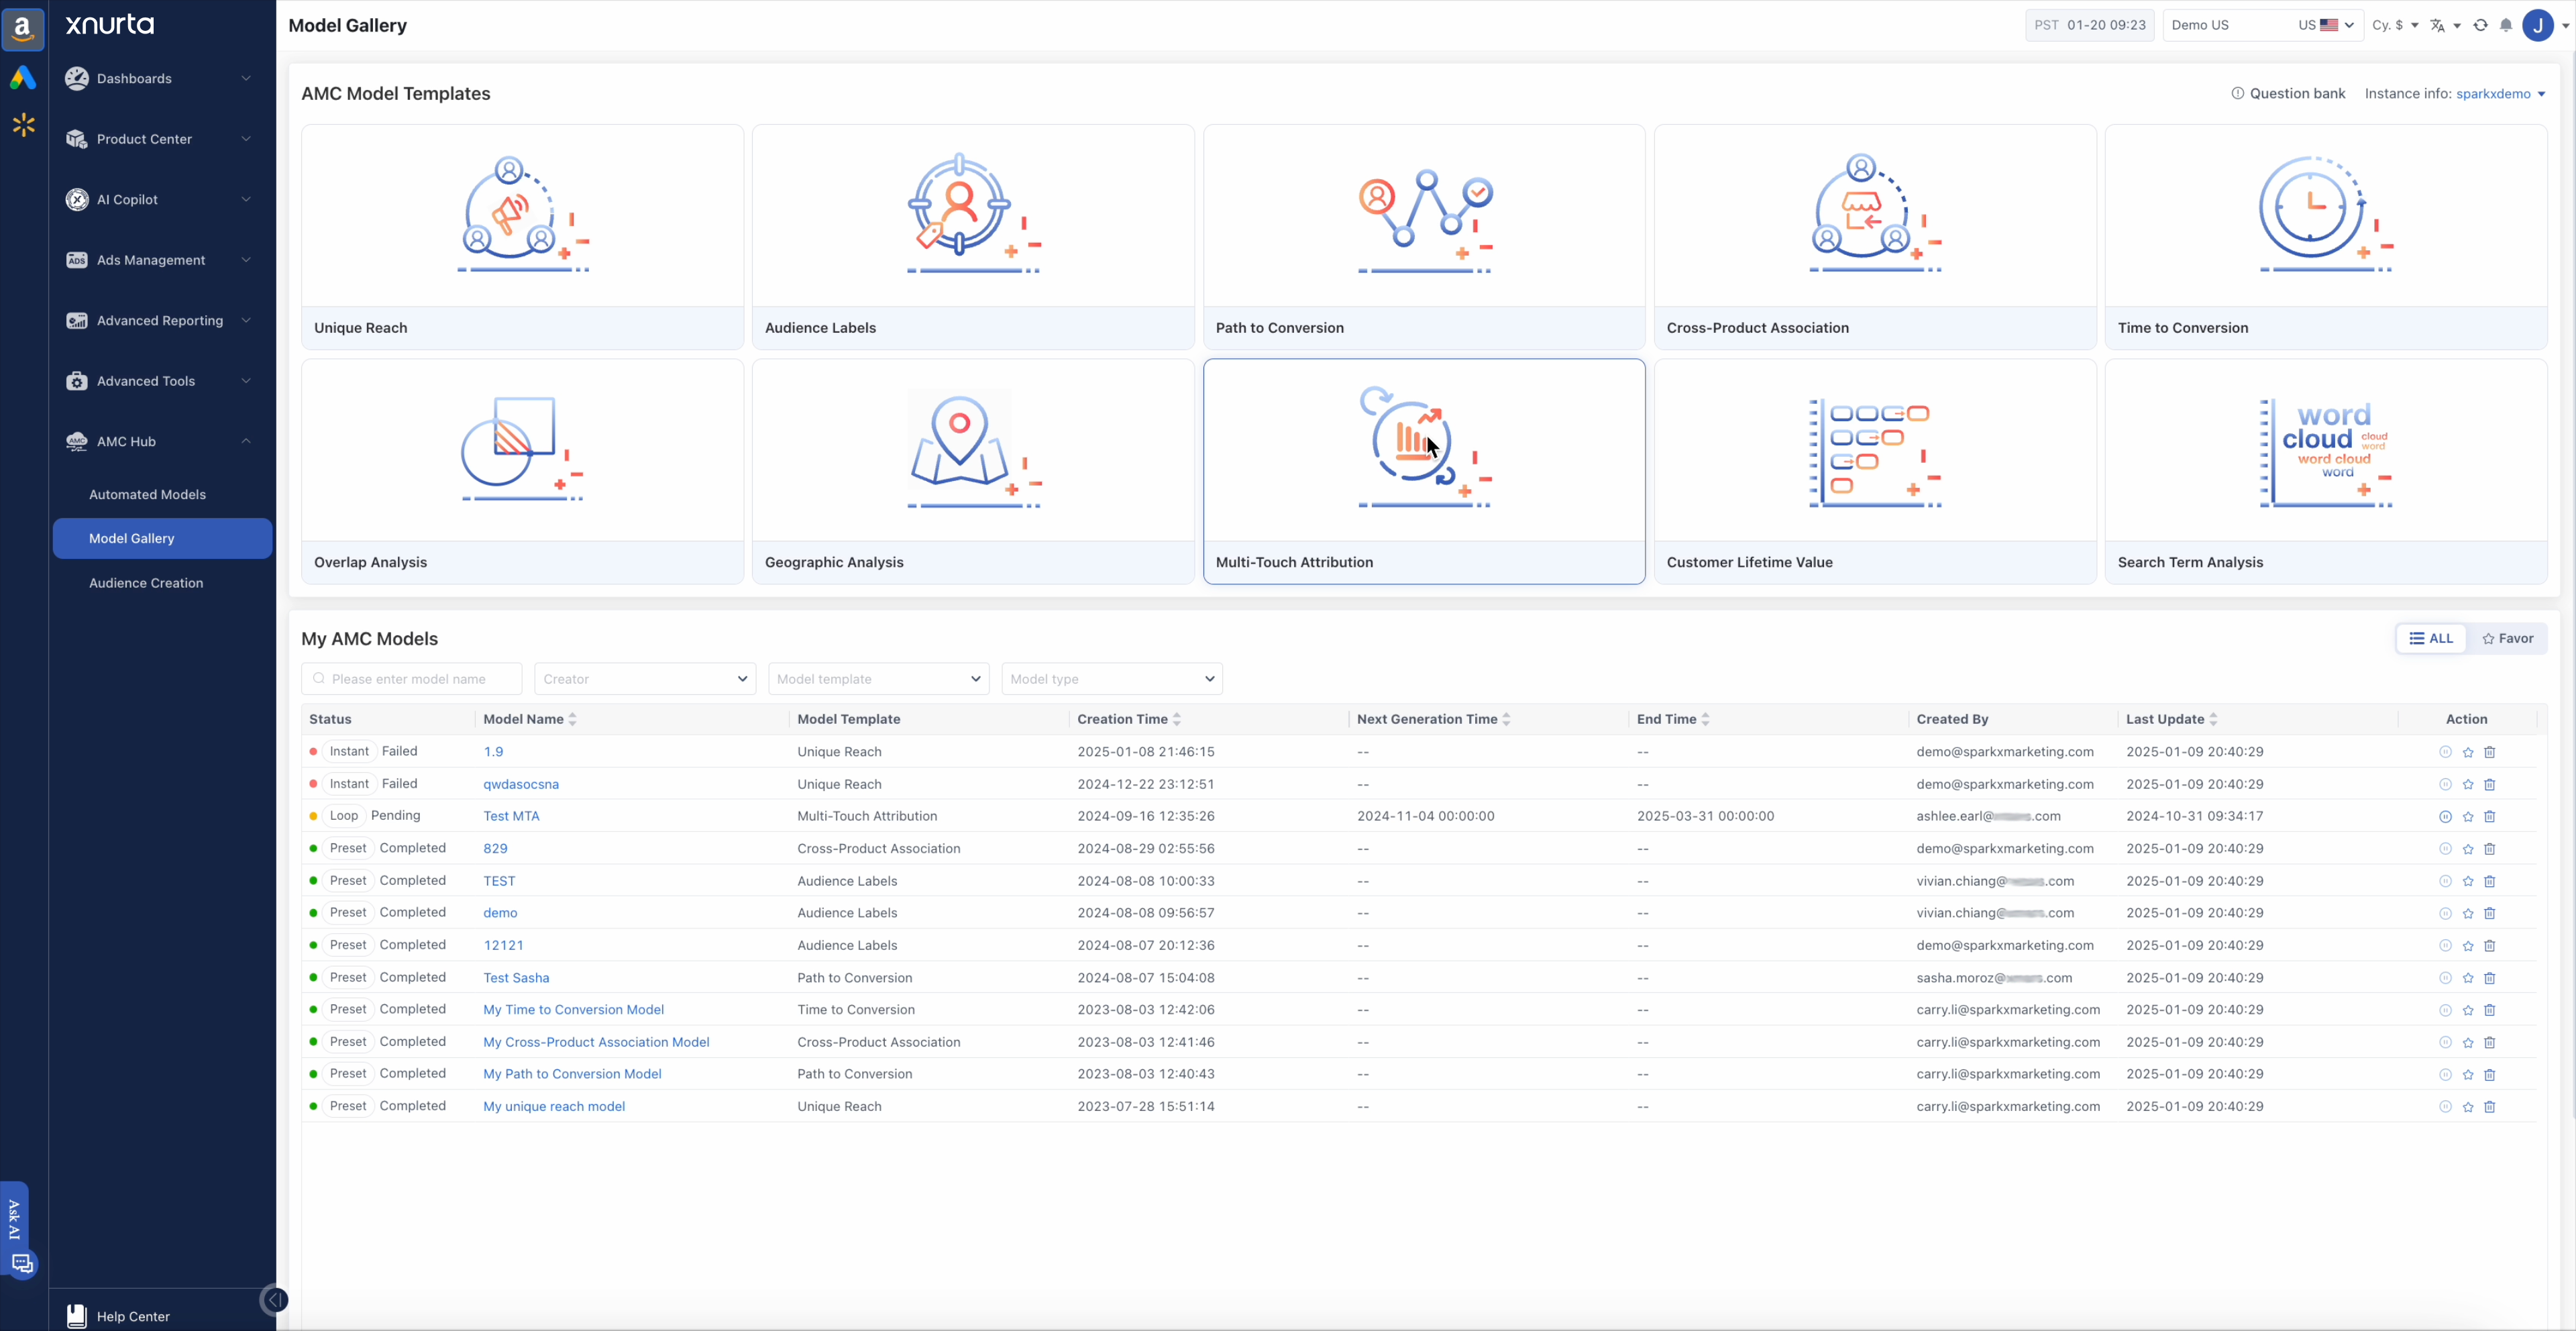Pause the Test MTA model
The height and width of the screenshot is (1331, 2576).
tap(2446, 816)
